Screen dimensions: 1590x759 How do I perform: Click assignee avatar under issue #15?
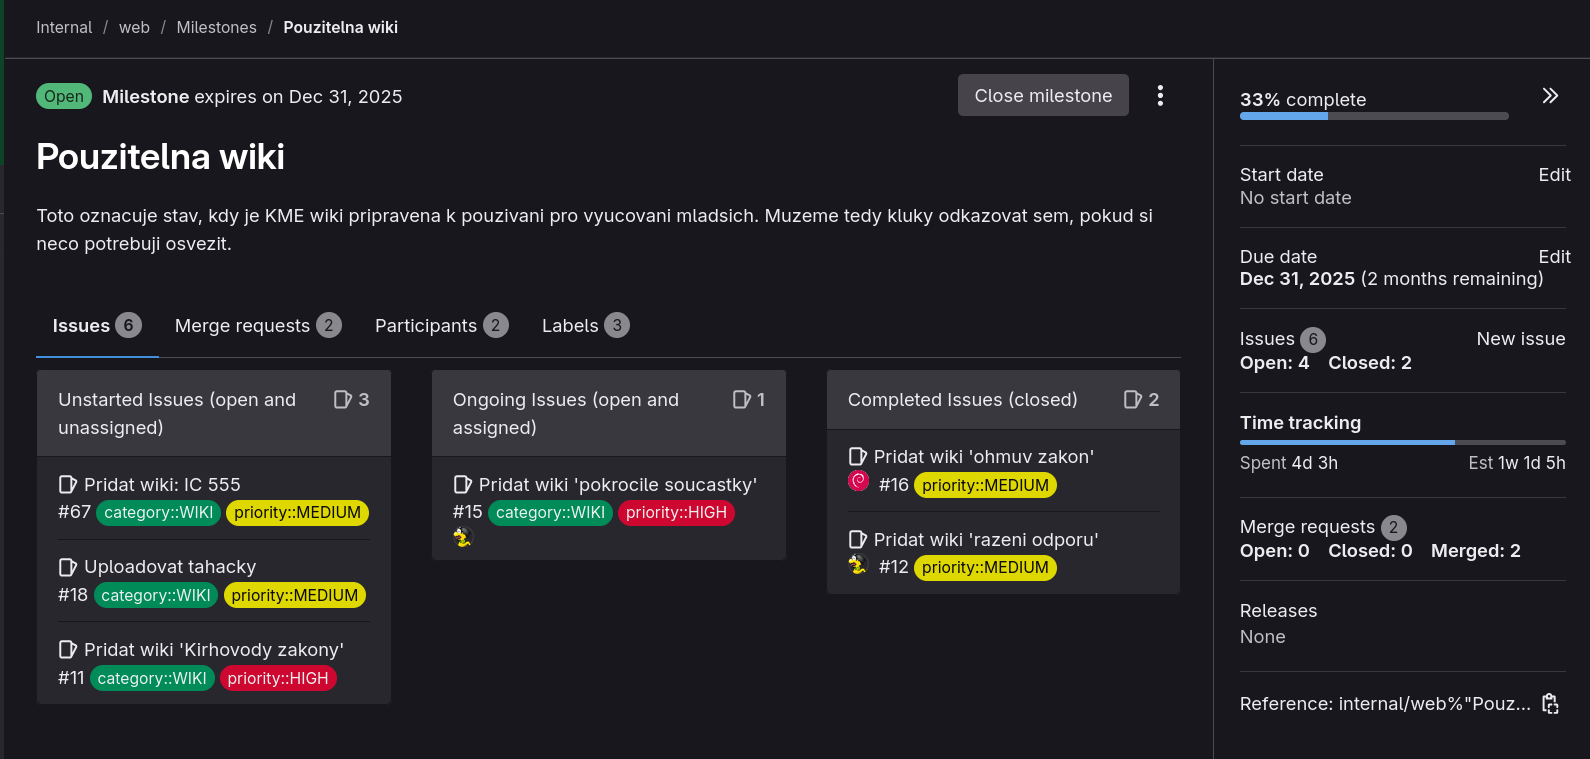[x=462, y=538]
